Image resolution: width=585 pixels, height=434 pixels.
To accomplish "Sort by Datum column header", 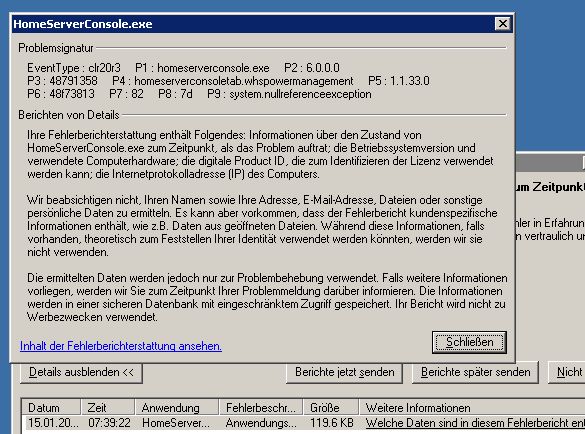I will (x=51, y=408).
